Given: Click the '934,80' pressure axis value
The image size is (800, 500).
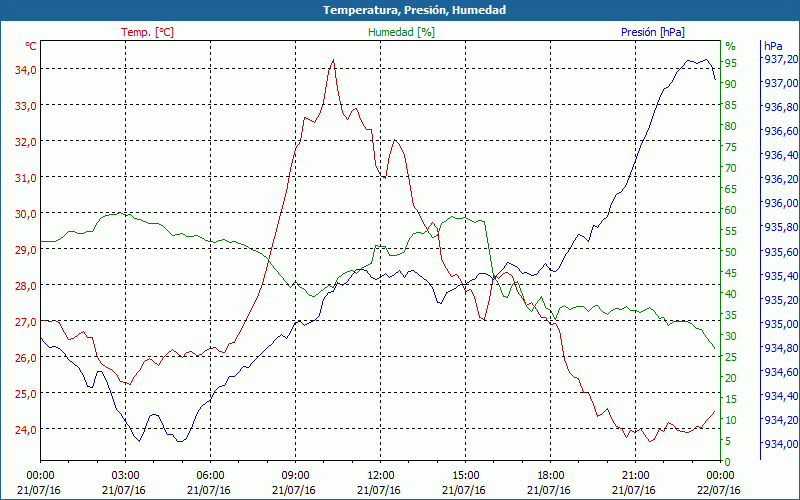Looking at the screenshot, I should point(781,348).
